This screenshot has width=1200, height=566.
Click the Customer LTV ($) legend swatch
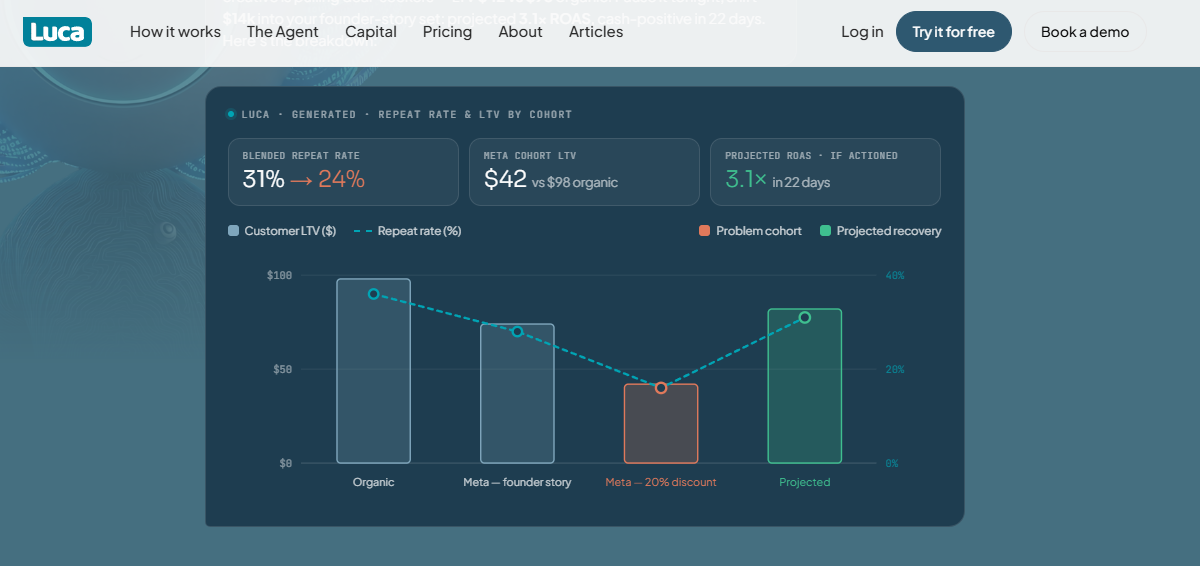(234, 231)
